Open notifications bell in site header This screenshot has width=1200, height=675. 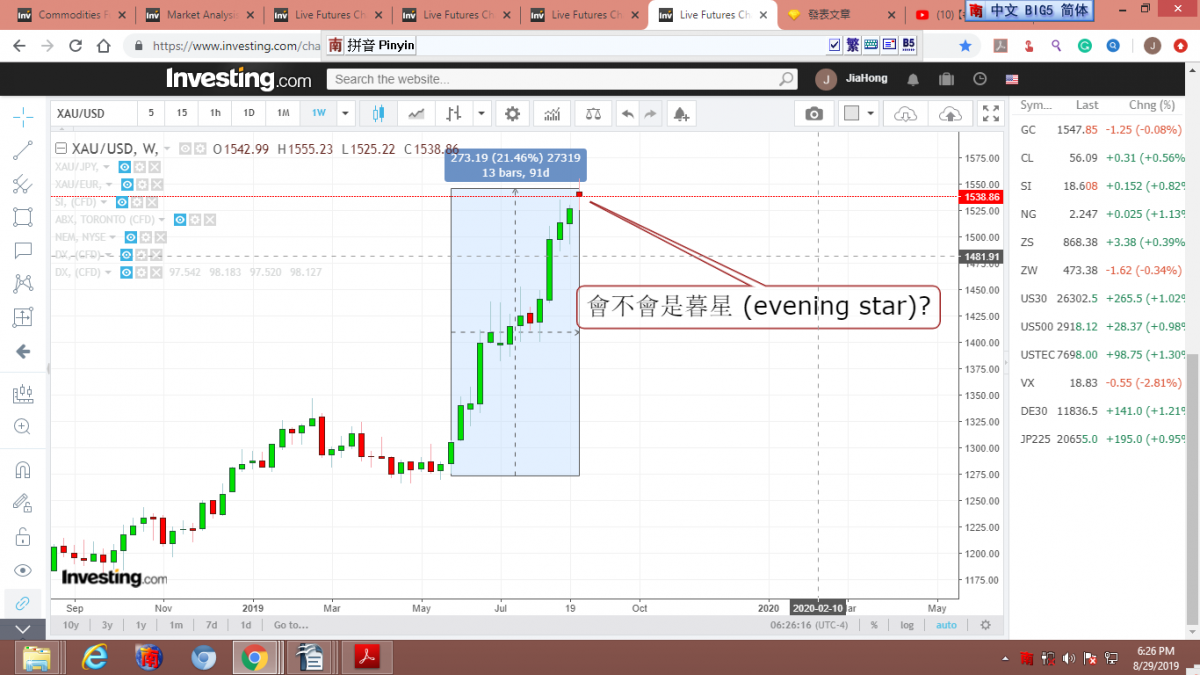pos(913,79)
